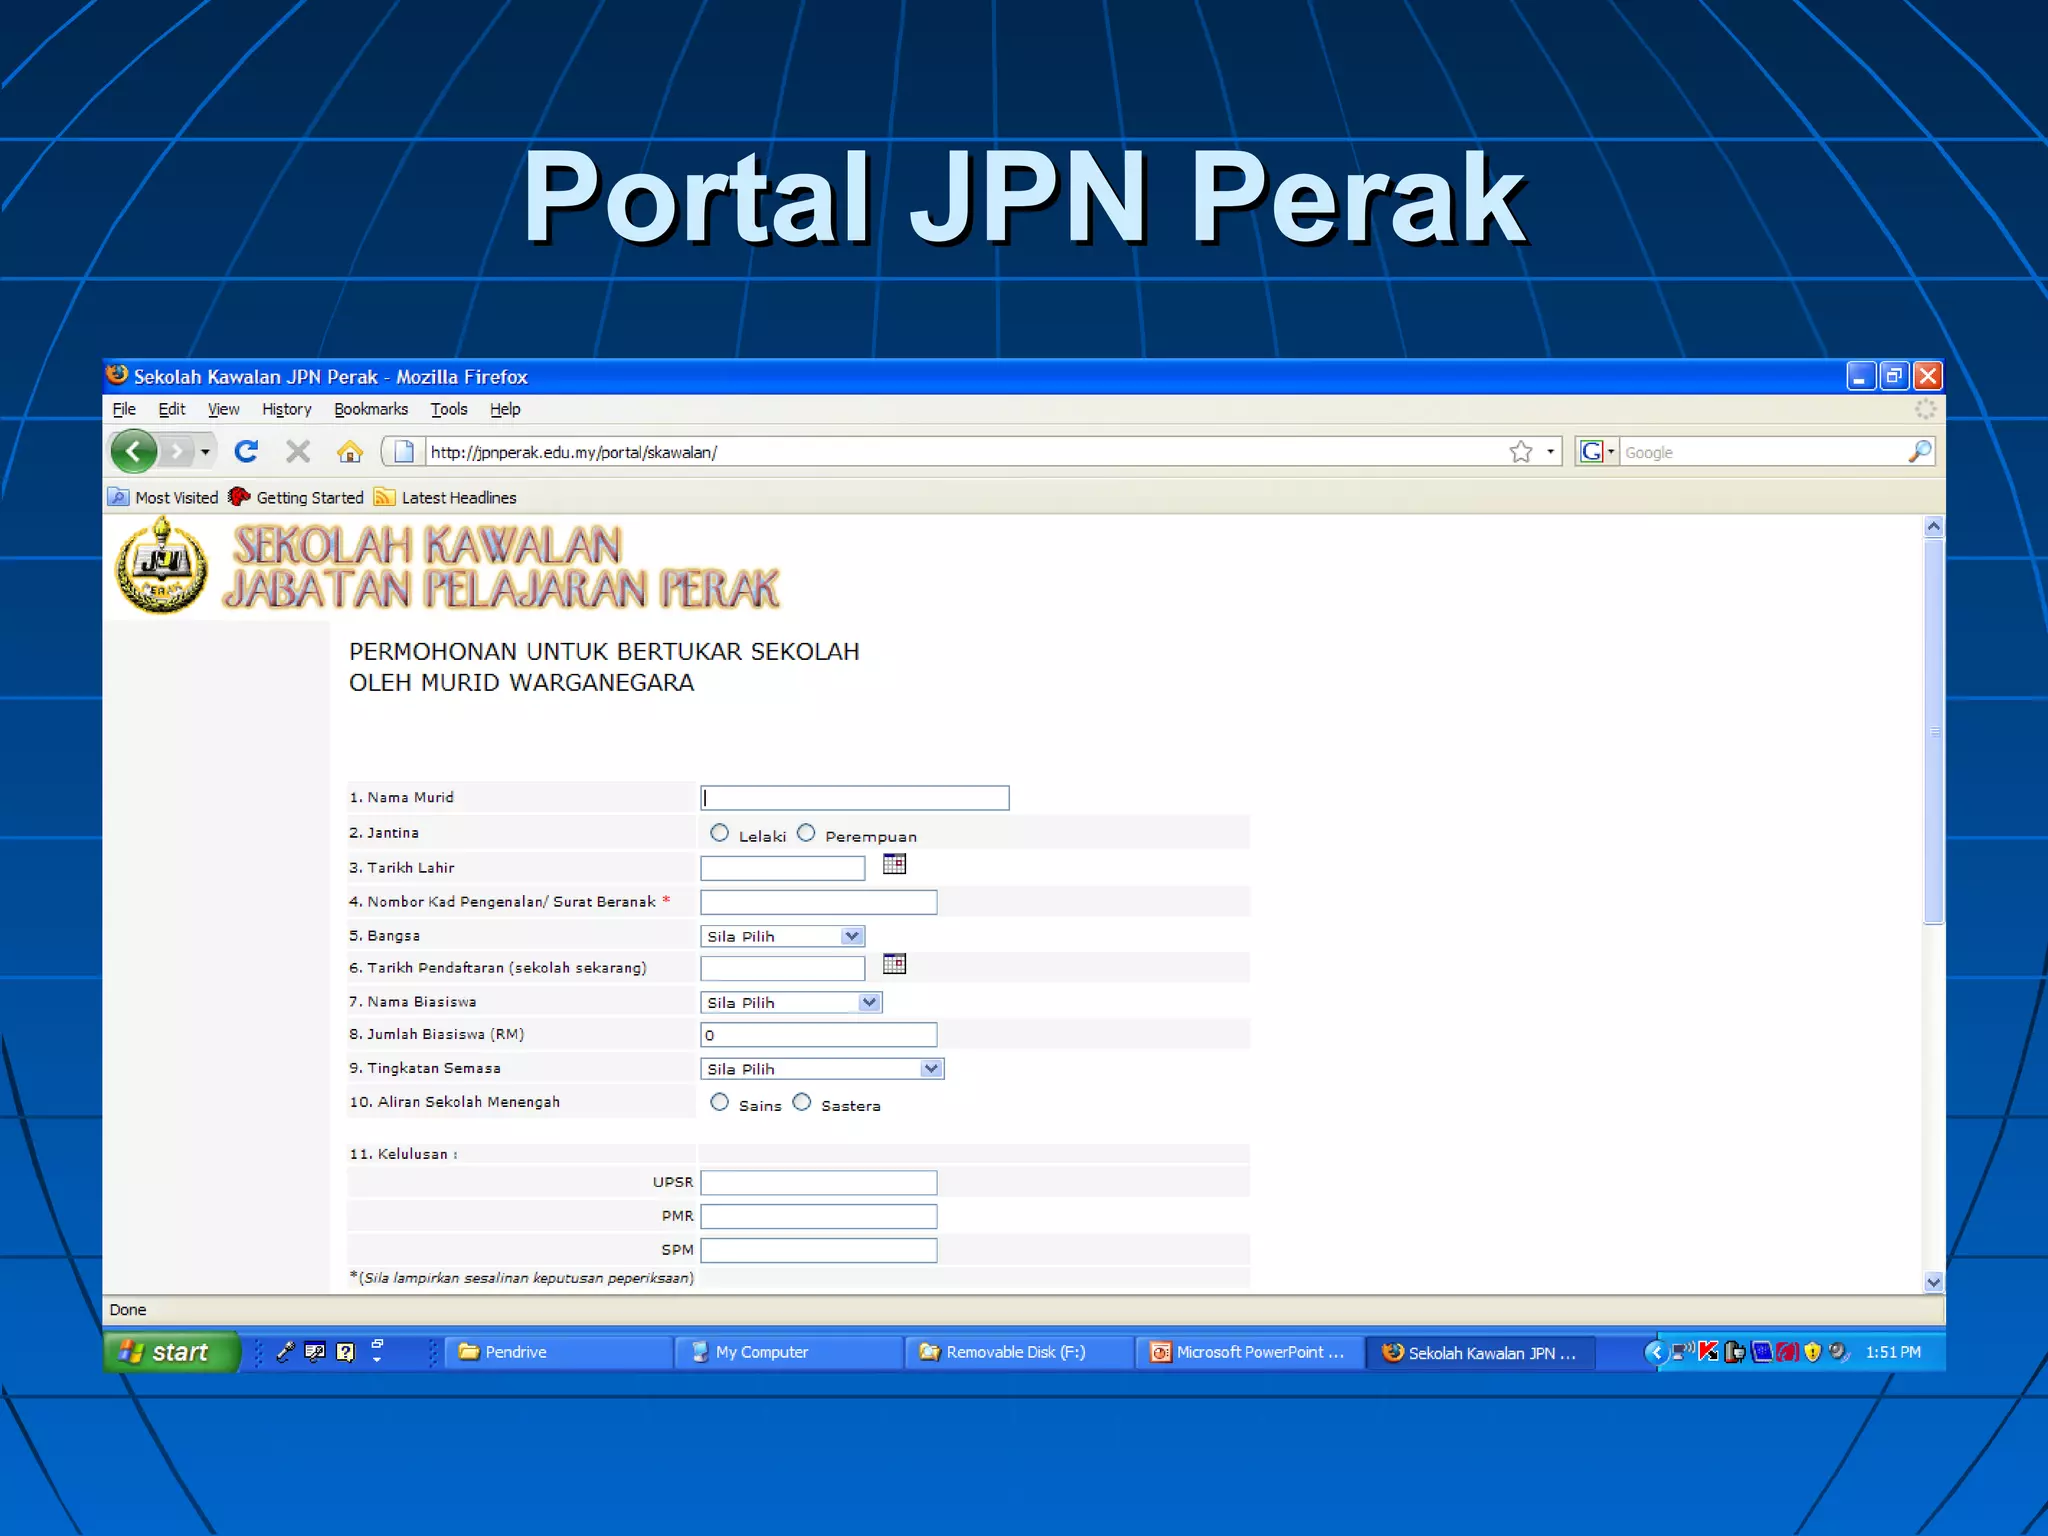Viewport: 2048px width, 1536px height.
Task: Open the back/forward history dropdown arrow
Action: click(205, 452)
